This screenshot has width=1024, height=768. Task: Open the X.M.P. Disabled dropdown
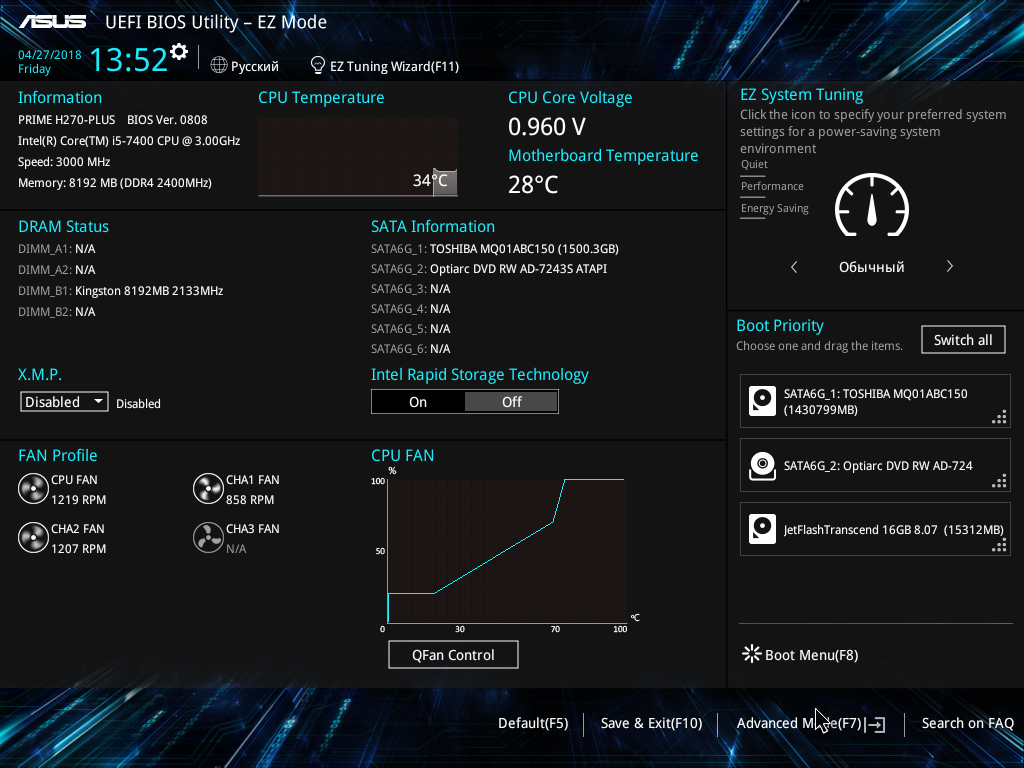(x=65, y=402)
